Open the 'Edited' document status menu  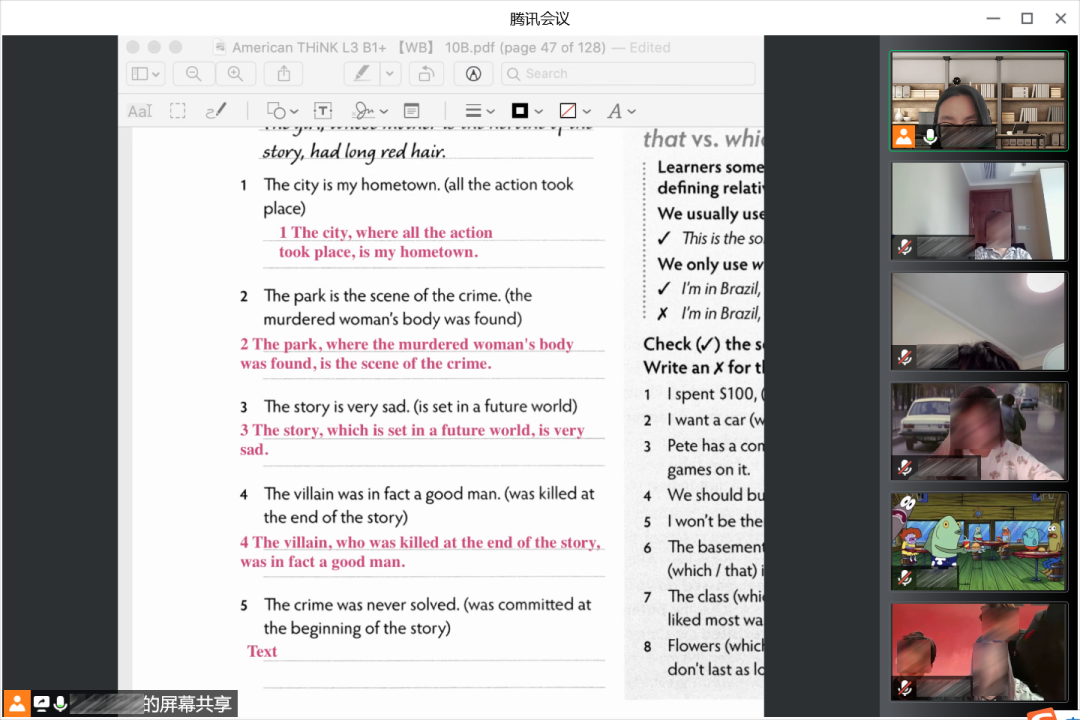650,48
